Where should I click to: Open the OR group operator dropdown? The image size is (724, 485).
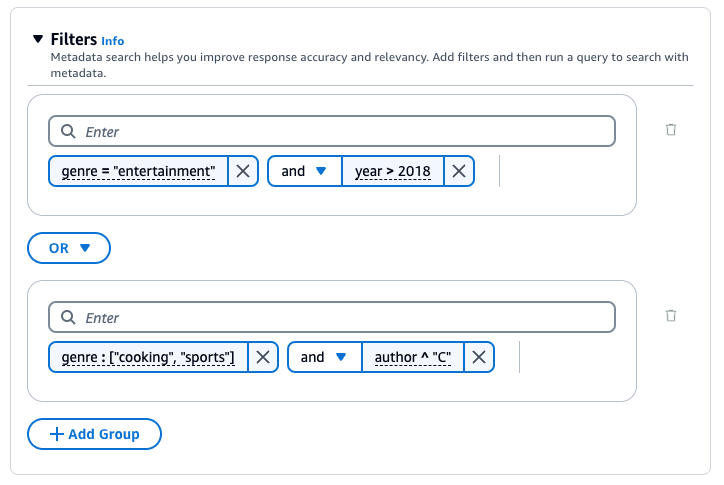pos(69,248)
